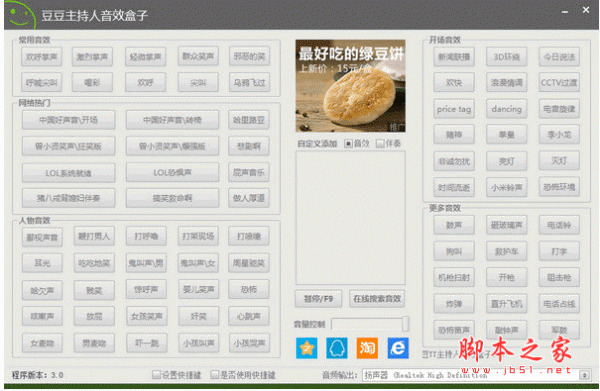Play the 今日说法 opening effect
The width and height of the screenshot is (600, 391).
559,57
